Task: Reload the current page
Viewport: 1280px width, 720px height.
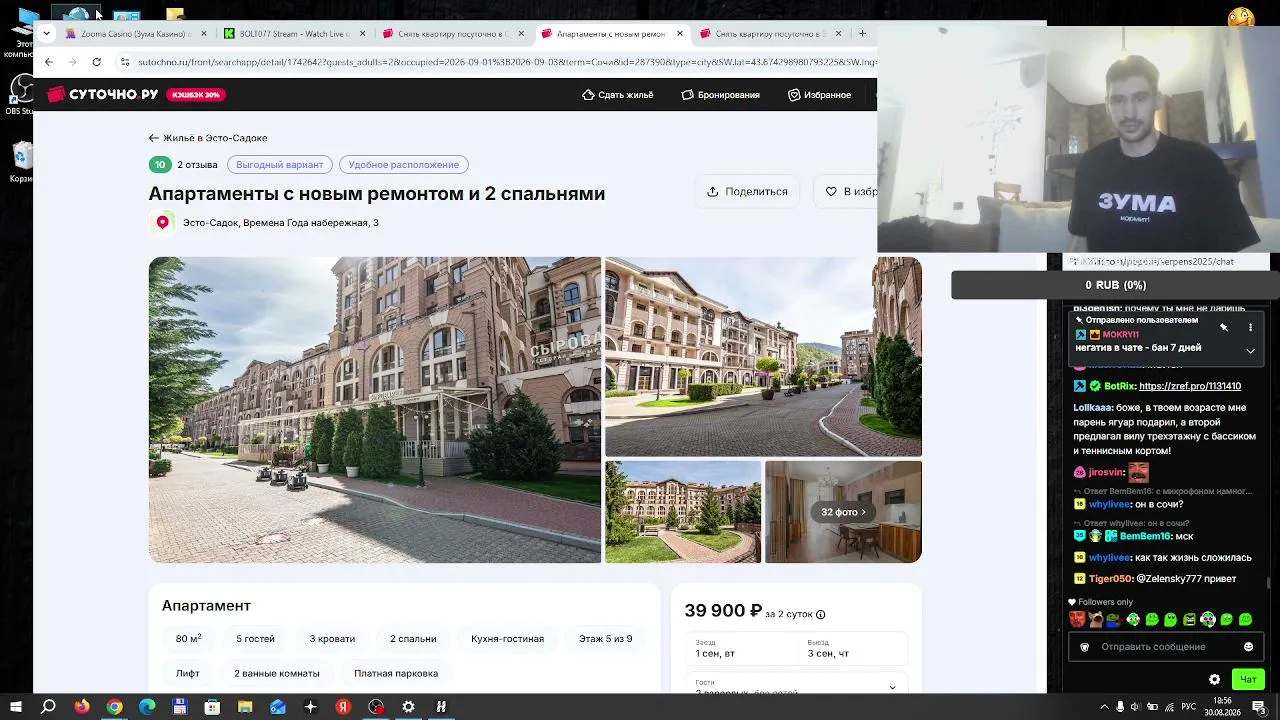Action: [96, 62]
